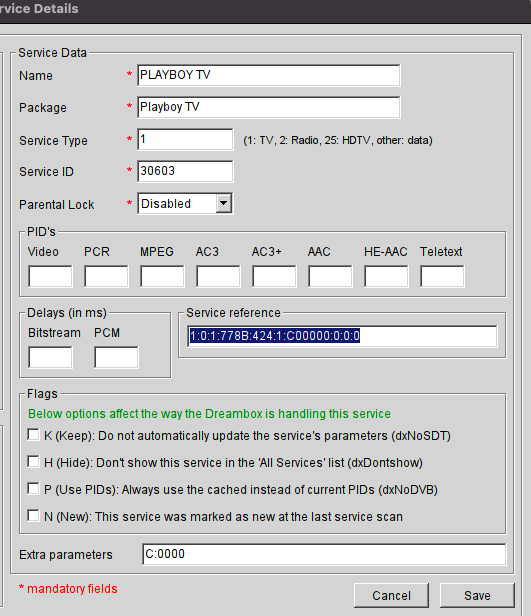Check the P (Use PIDs) flag
The width and height of the screenshot is (531, 616).
pos(33,489)
